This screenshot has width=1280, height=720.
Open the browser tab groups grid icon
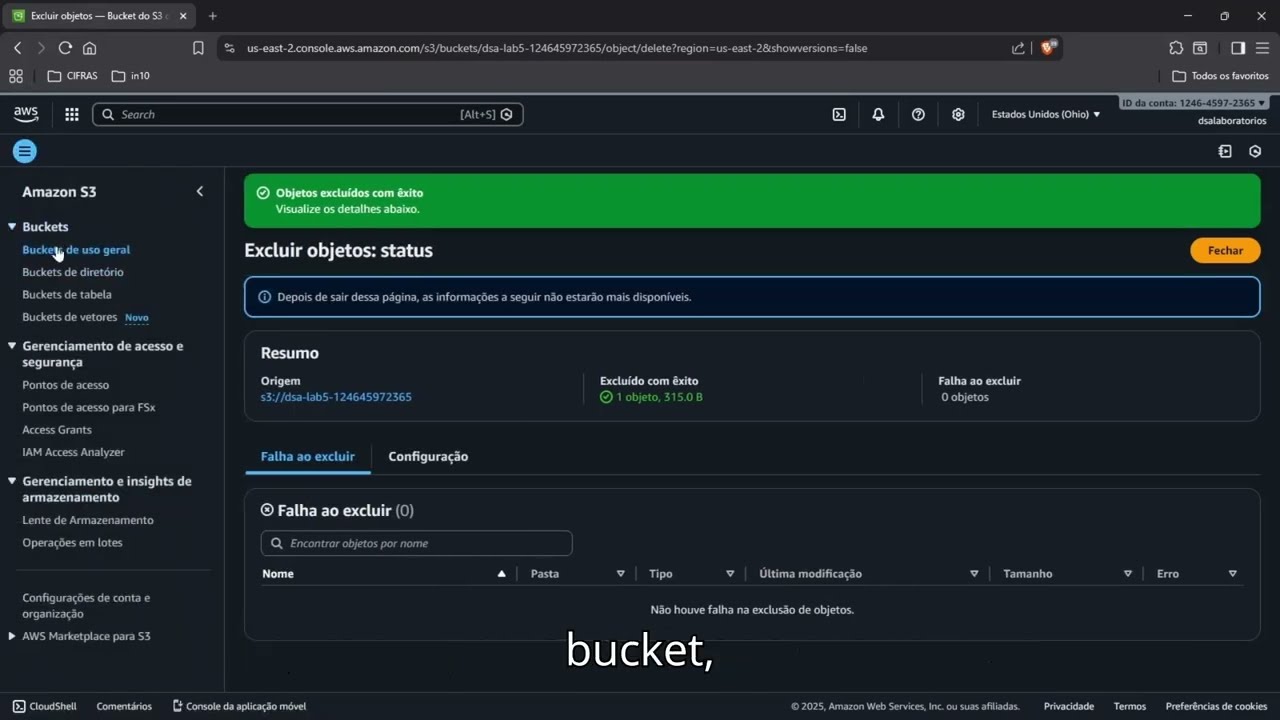click(x=15, y=76)
